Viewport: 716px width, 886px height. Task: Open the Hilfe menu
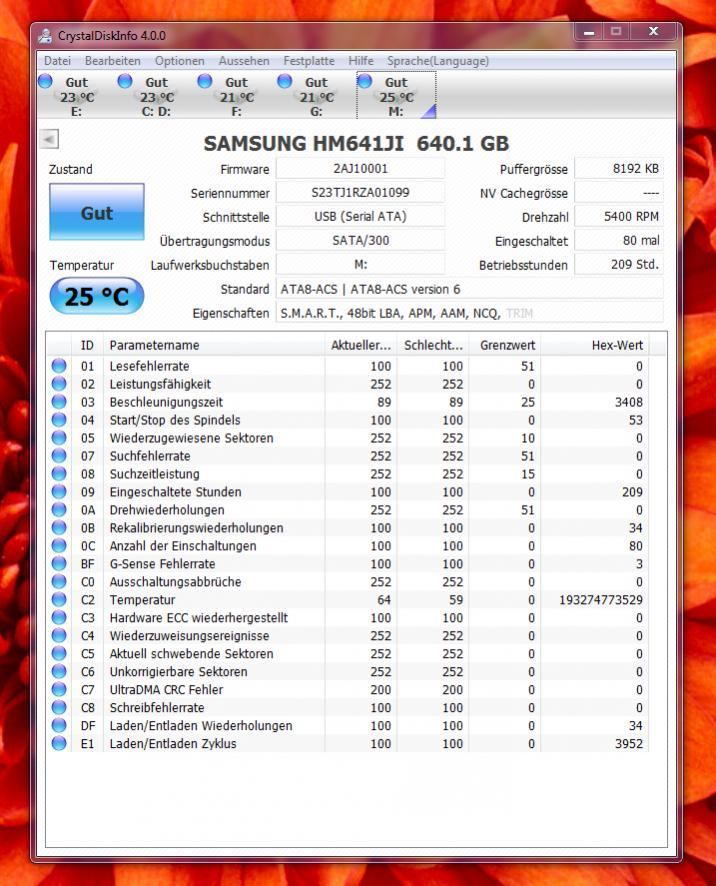click(361, 60)
